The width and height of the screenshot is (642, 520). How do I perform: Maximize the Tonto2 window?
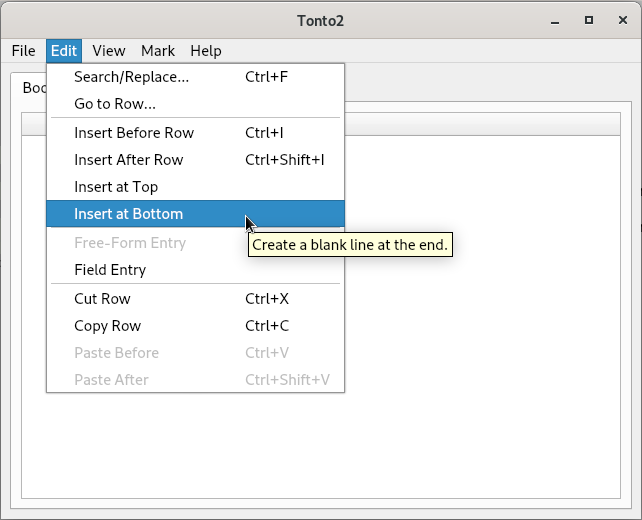coord(589,20)
